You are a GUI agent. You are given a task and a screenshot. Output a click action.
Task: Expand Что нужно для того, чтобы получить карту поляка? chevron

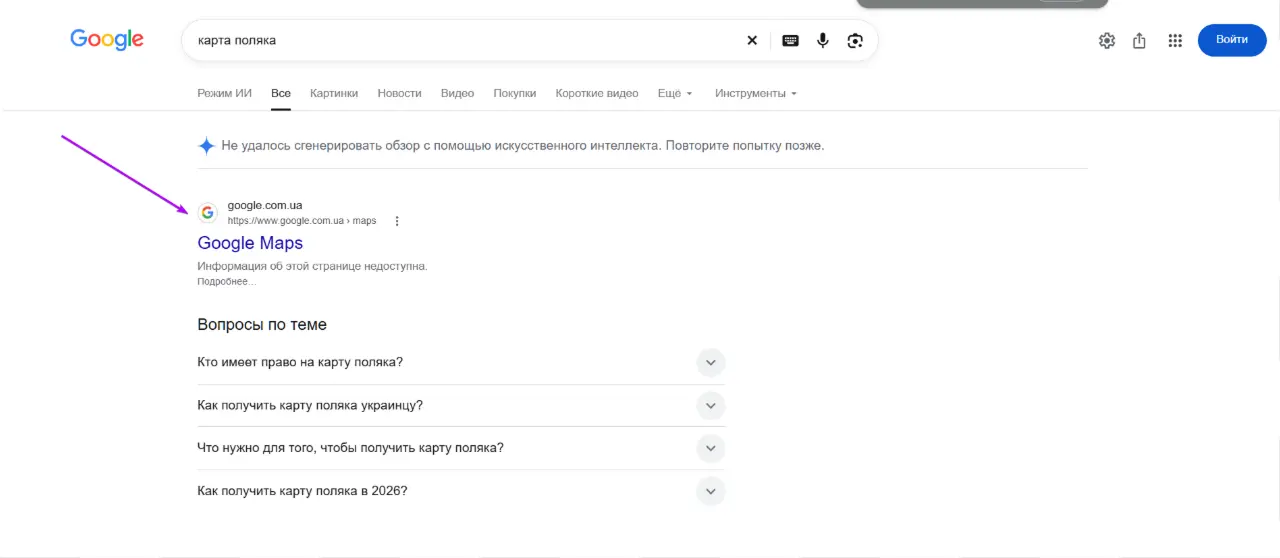710,448
